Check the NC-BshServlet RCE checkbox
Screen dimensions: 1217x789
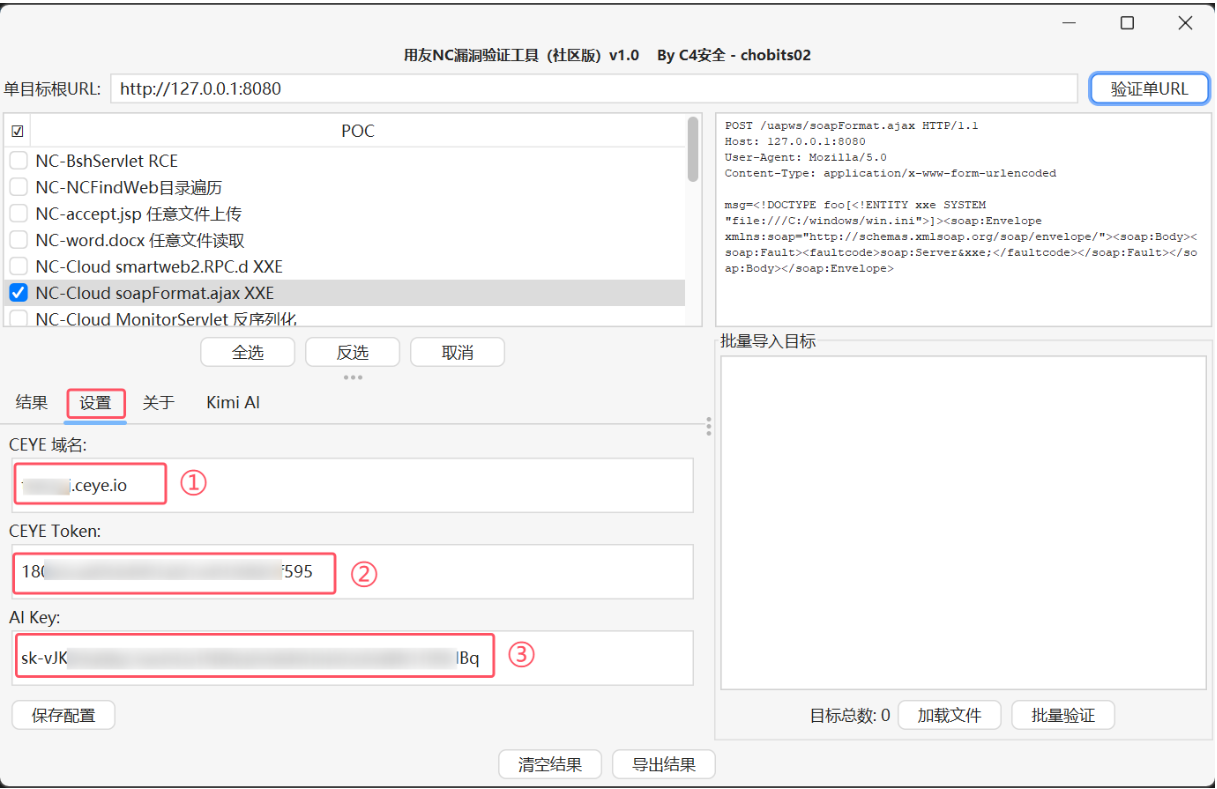pos(18,161)
